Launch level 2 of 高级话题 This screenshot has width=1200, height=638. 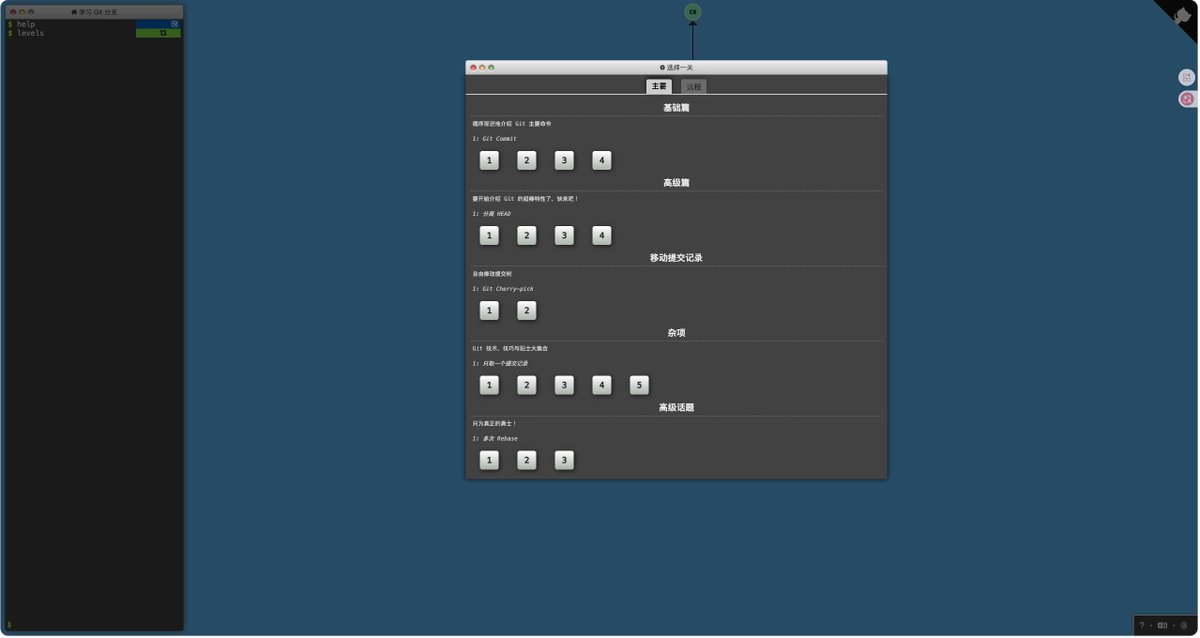pyautogui.click(x=527, y=460)
